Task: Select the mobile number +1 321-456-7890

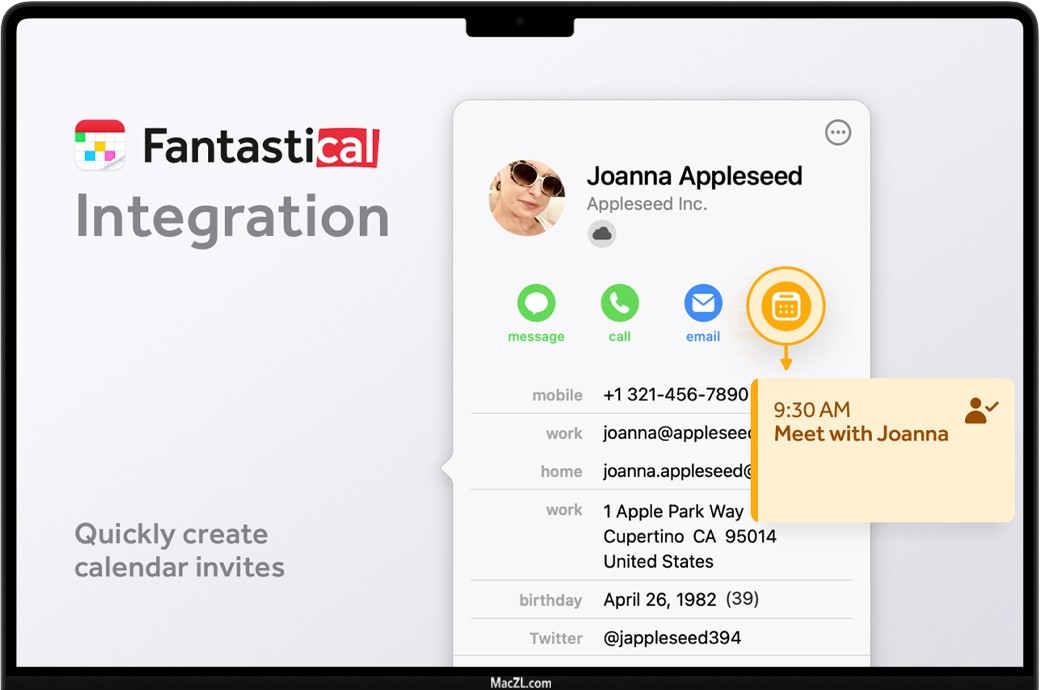Action: point(675,395)
